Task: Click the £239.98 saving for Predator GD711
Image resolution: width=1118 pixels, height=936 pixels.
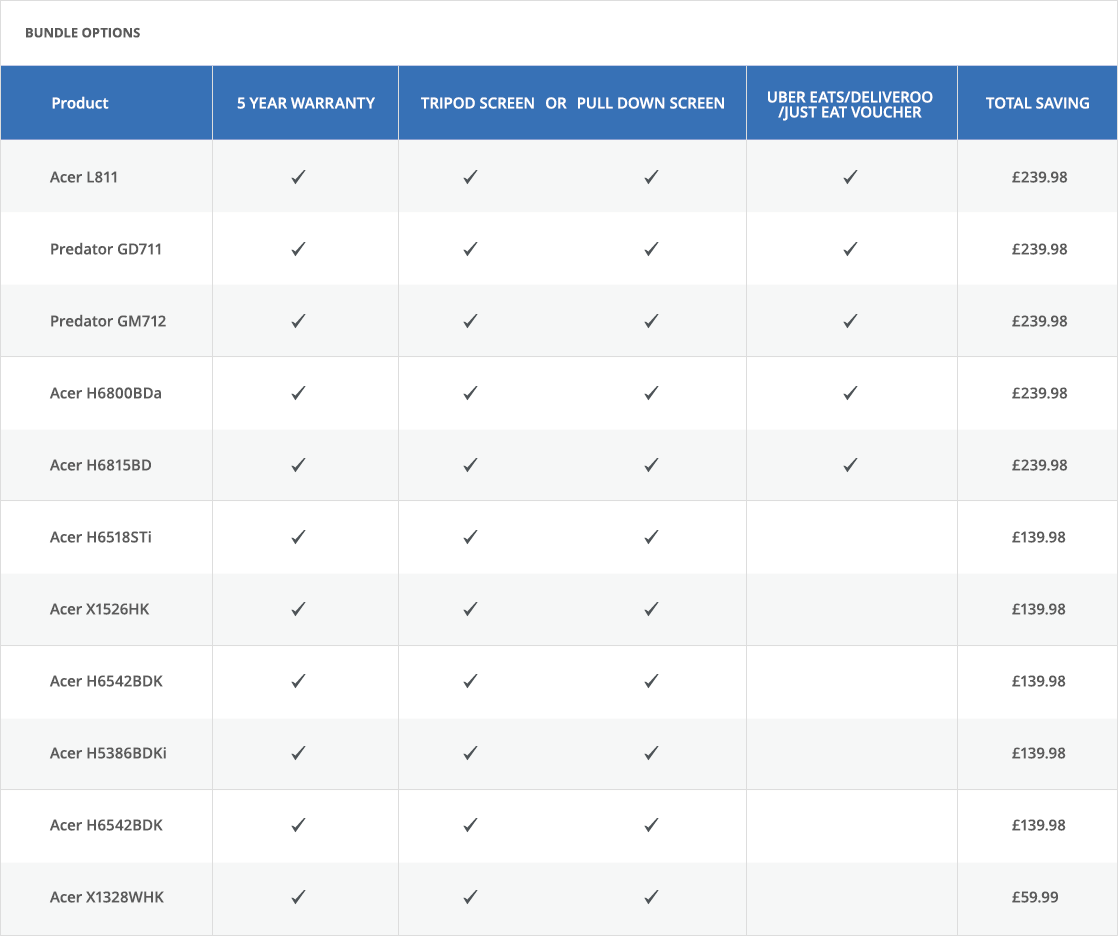Action: [1040, 249]
